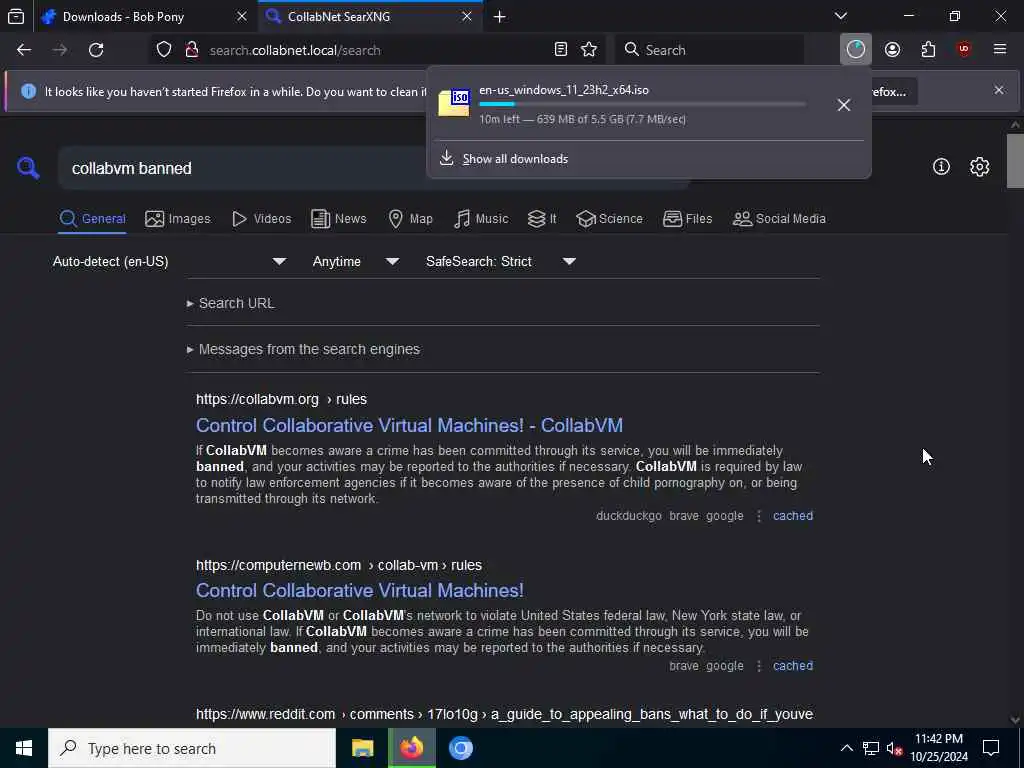Open the extensions puzzle icon
This screenshot has height=768, width=1024.
(x=928, y=50)
